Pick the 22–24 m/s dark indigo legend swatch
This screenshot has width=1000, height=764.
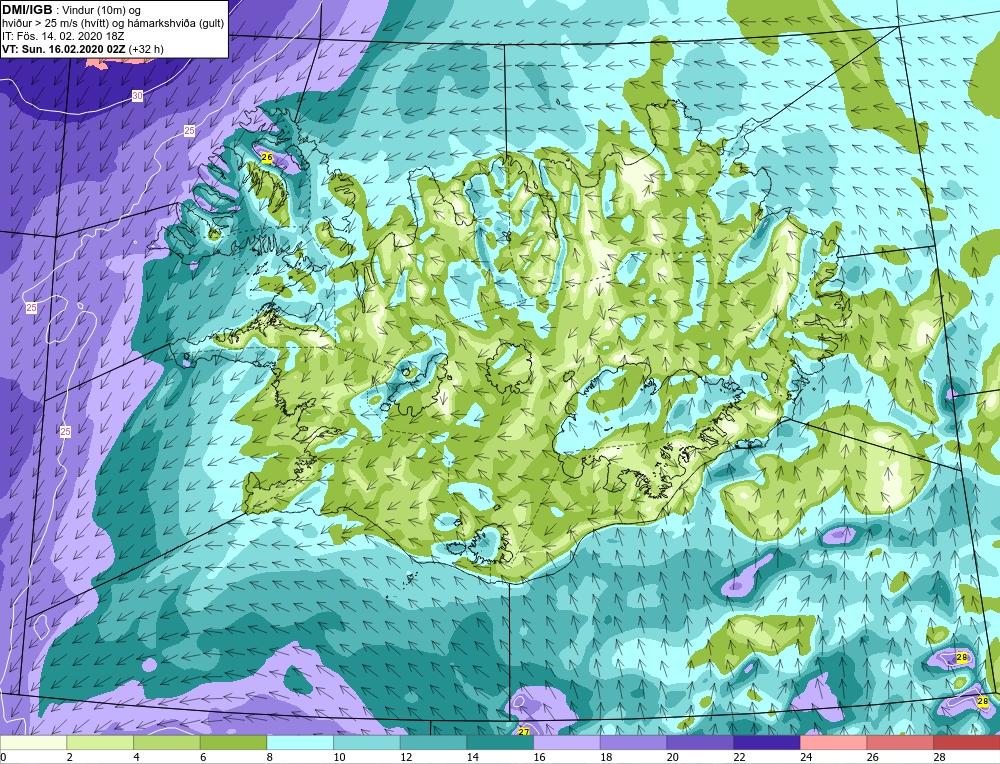click(767, 743)
